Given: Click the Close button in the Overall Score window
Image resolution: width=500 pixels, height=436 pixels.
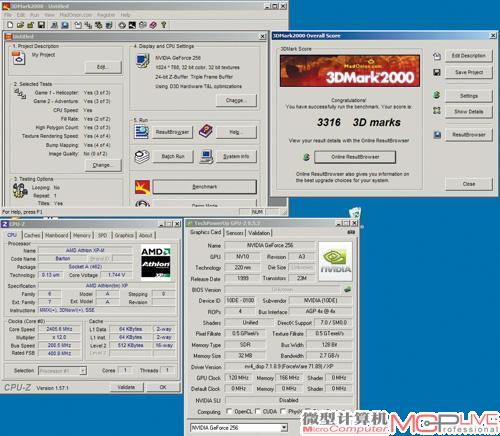Looking at the screenshot, I should click(x=469, y=184).
